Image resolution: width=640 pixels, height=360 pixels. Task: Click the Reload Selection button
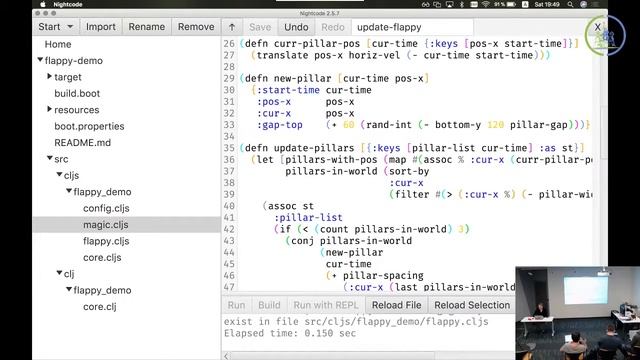tap(472, 305)
